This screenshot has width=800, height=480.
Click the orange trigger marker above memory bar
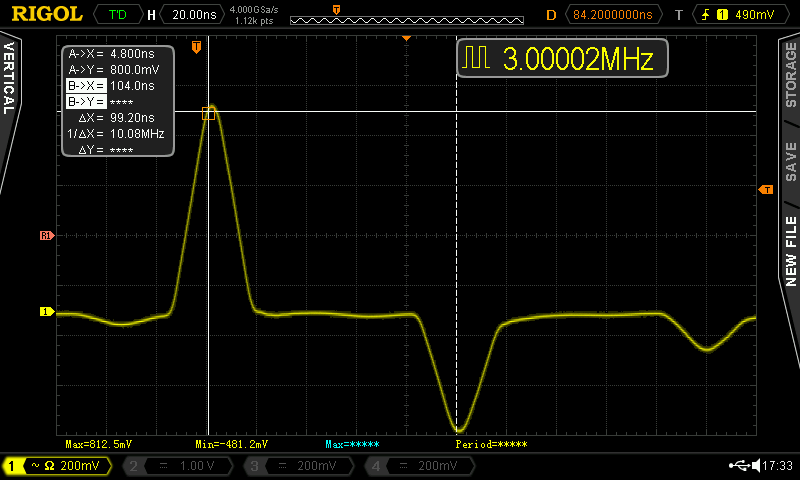point(336,10)
